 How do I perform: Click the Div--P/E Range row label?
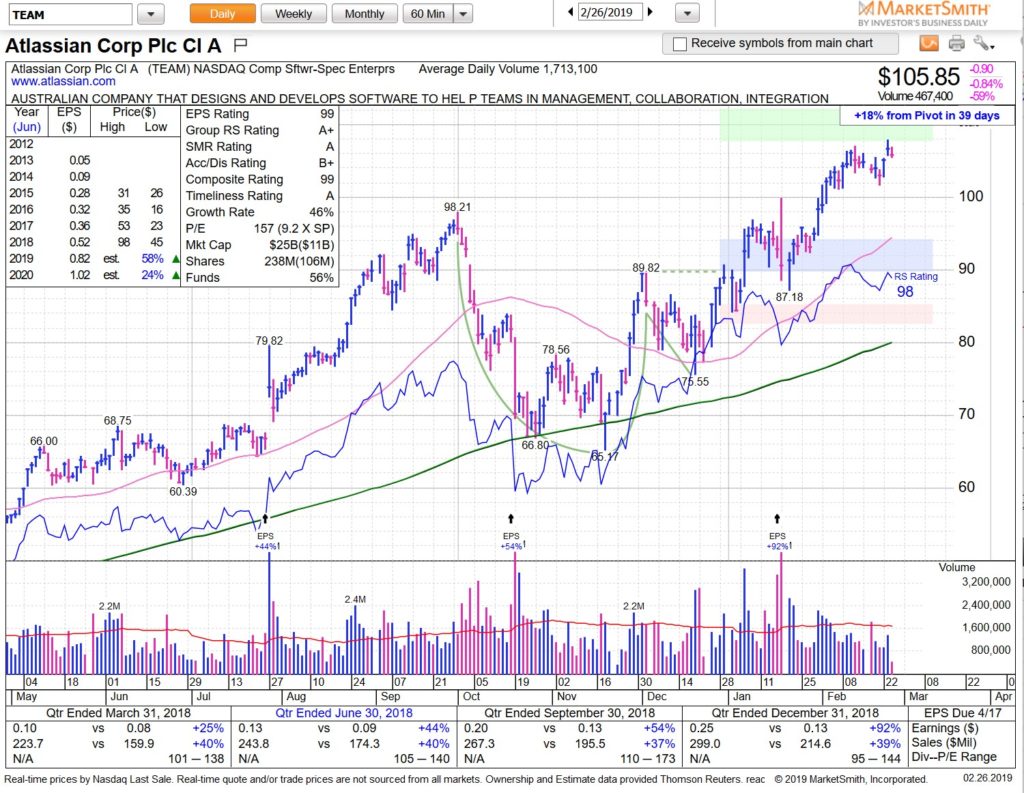coord(953,757)
